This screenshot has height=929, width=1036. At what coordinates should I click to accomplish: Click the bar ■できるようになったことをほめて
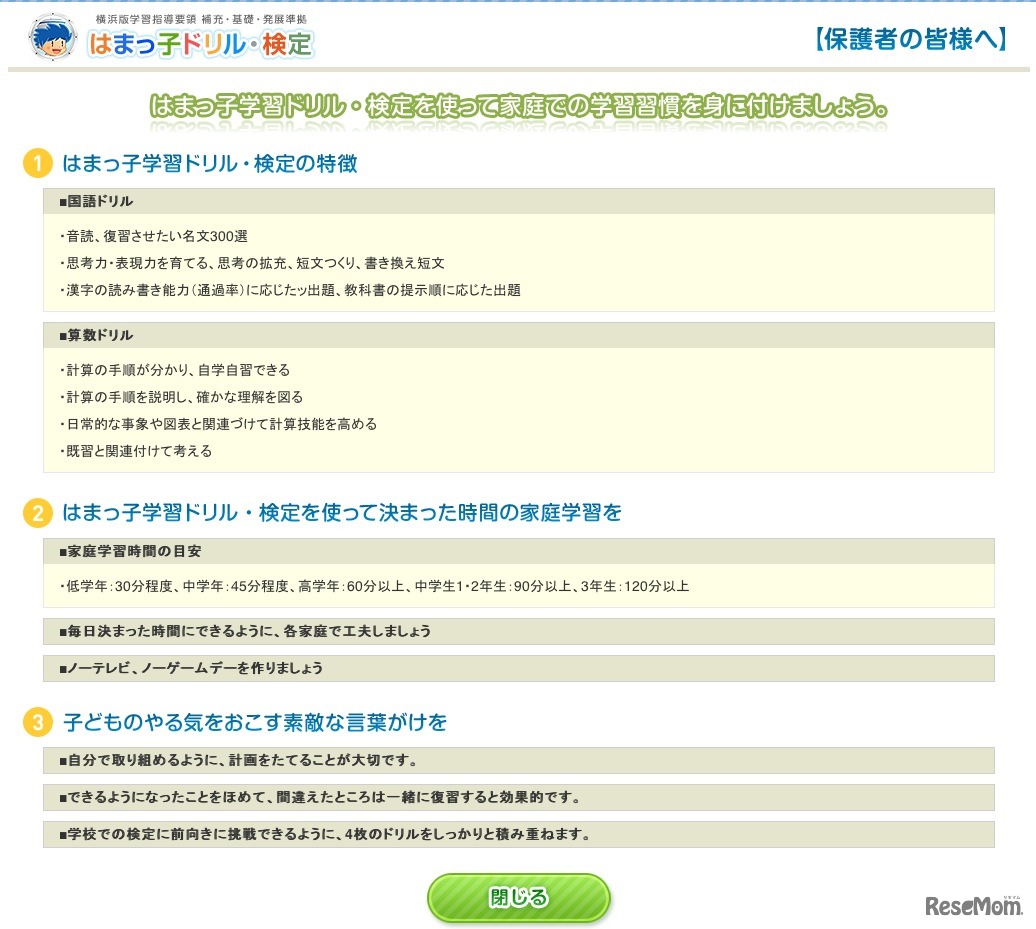(519, 798)
